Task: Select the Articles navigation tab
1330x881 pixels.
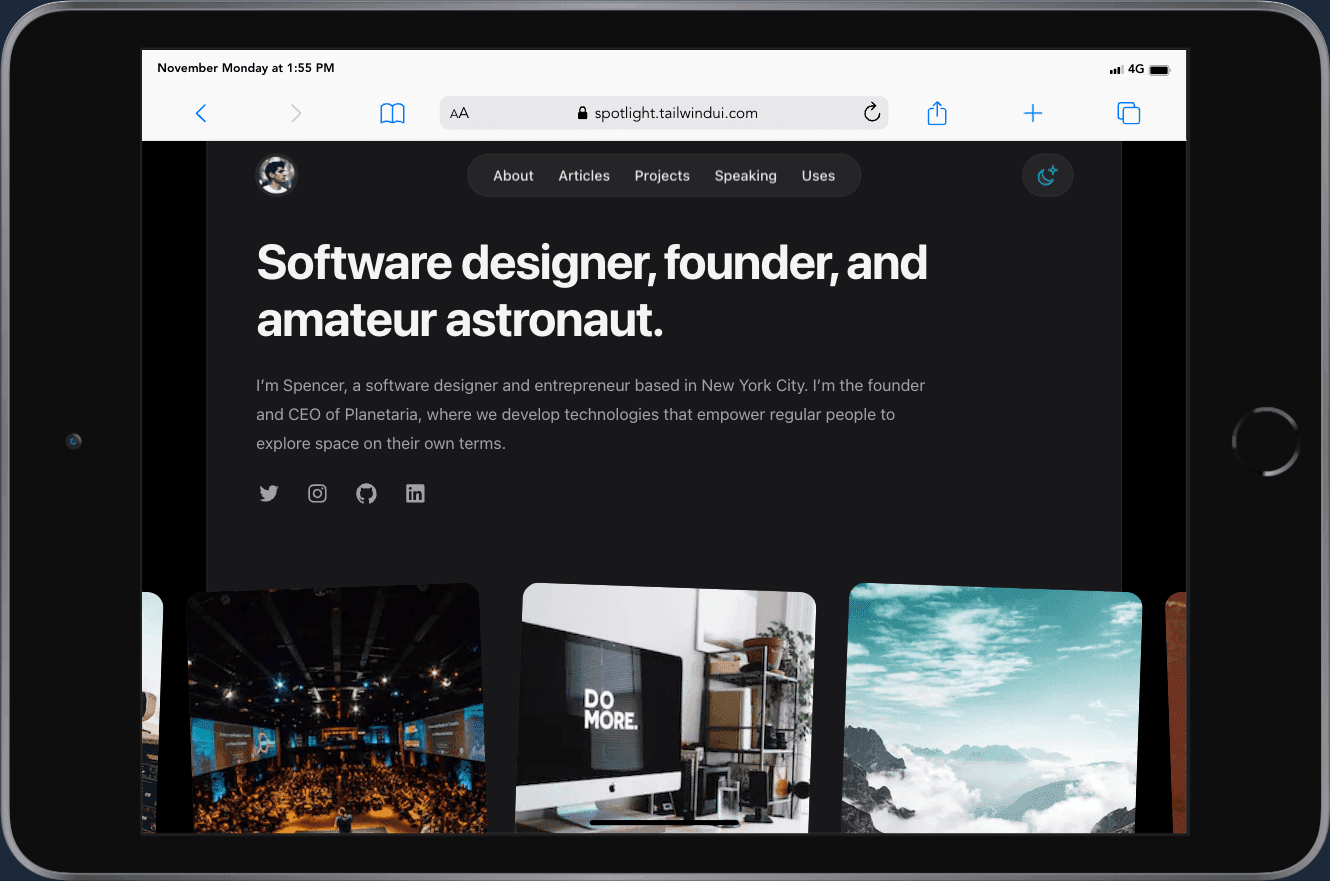Action: (583, 175)
